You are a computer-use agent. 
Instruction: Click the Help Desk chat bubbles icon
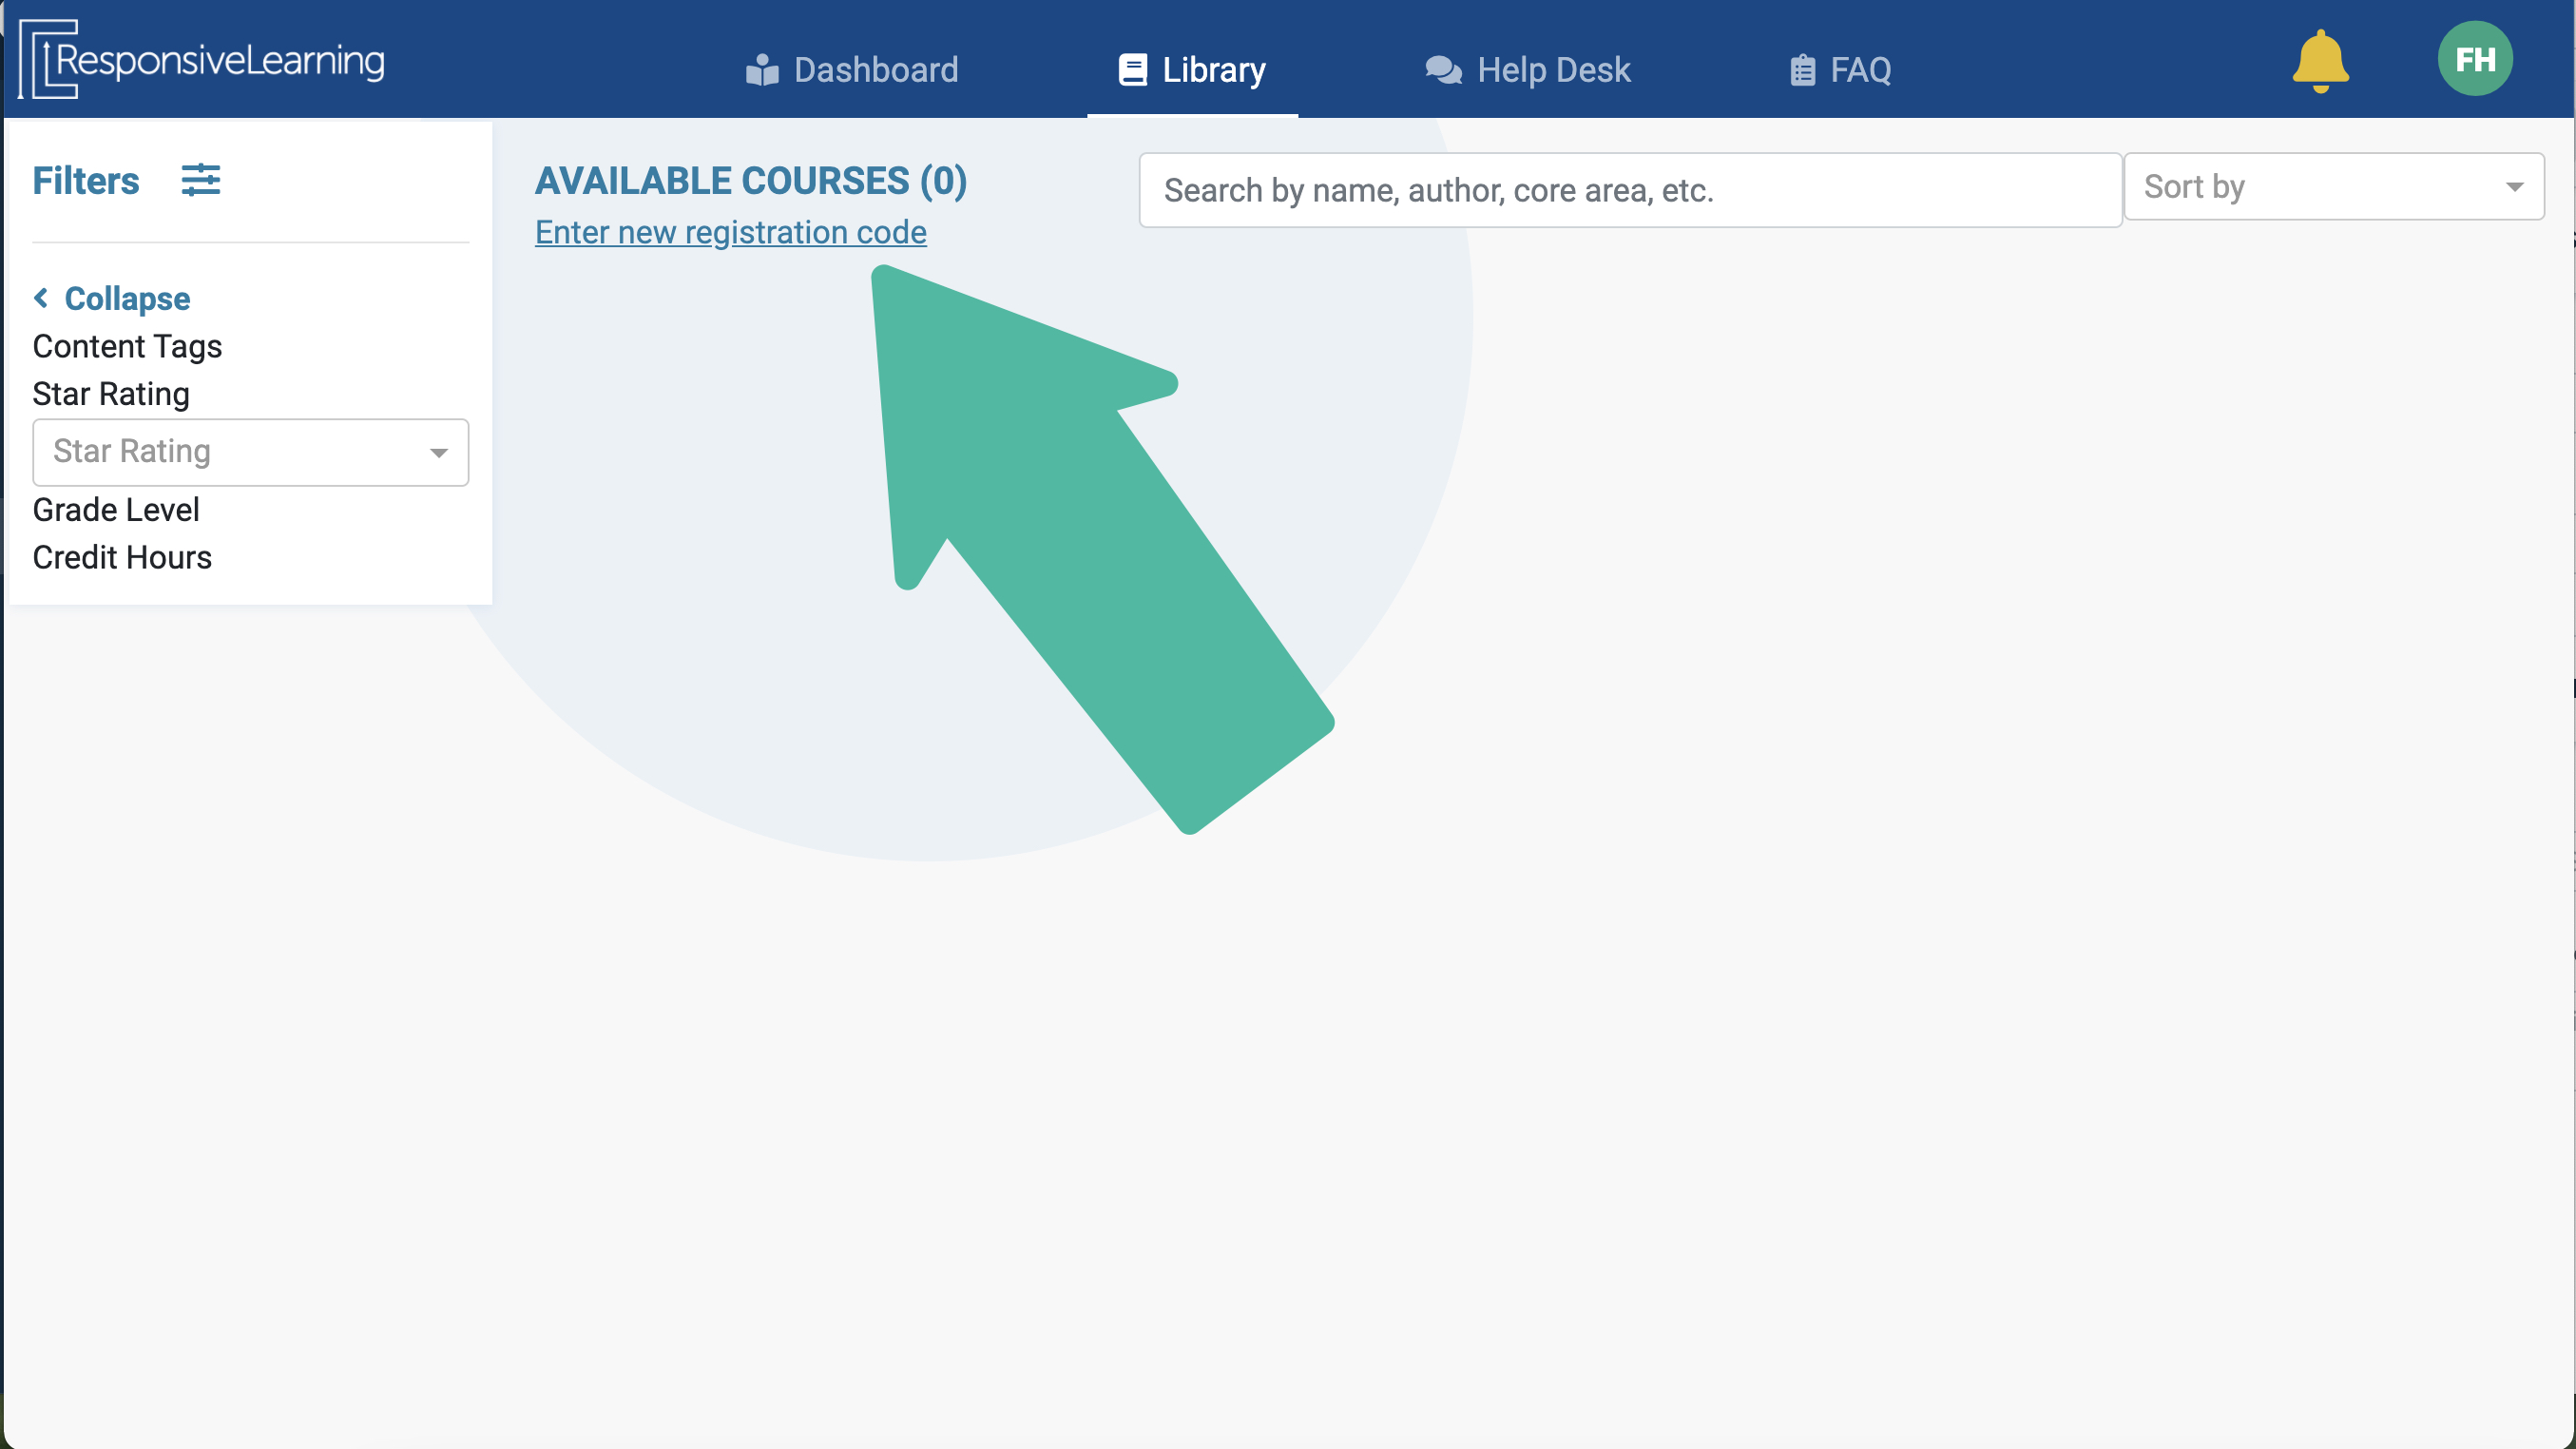pyautogui.click(x=1443, y=70)
